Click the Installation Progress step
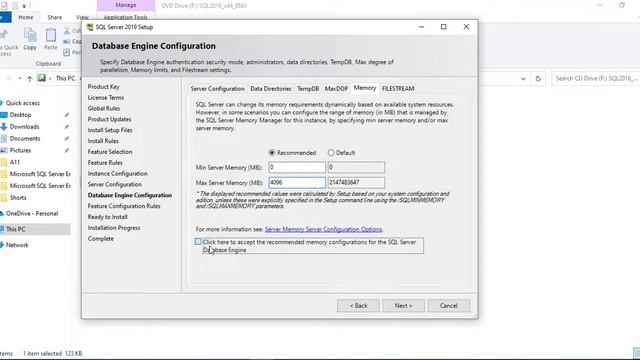640x360 pixels. point(114,228)
